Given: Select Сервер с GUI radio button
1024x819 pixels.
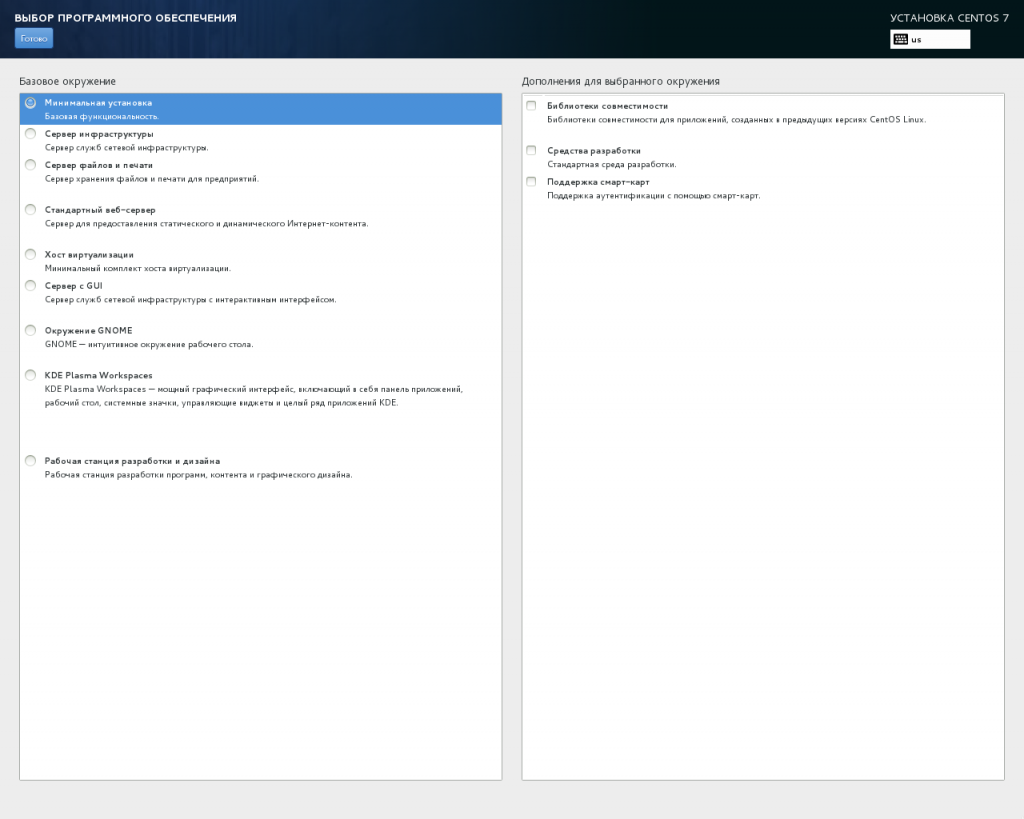Looking at the screenshot, I should tap(31, 286).
